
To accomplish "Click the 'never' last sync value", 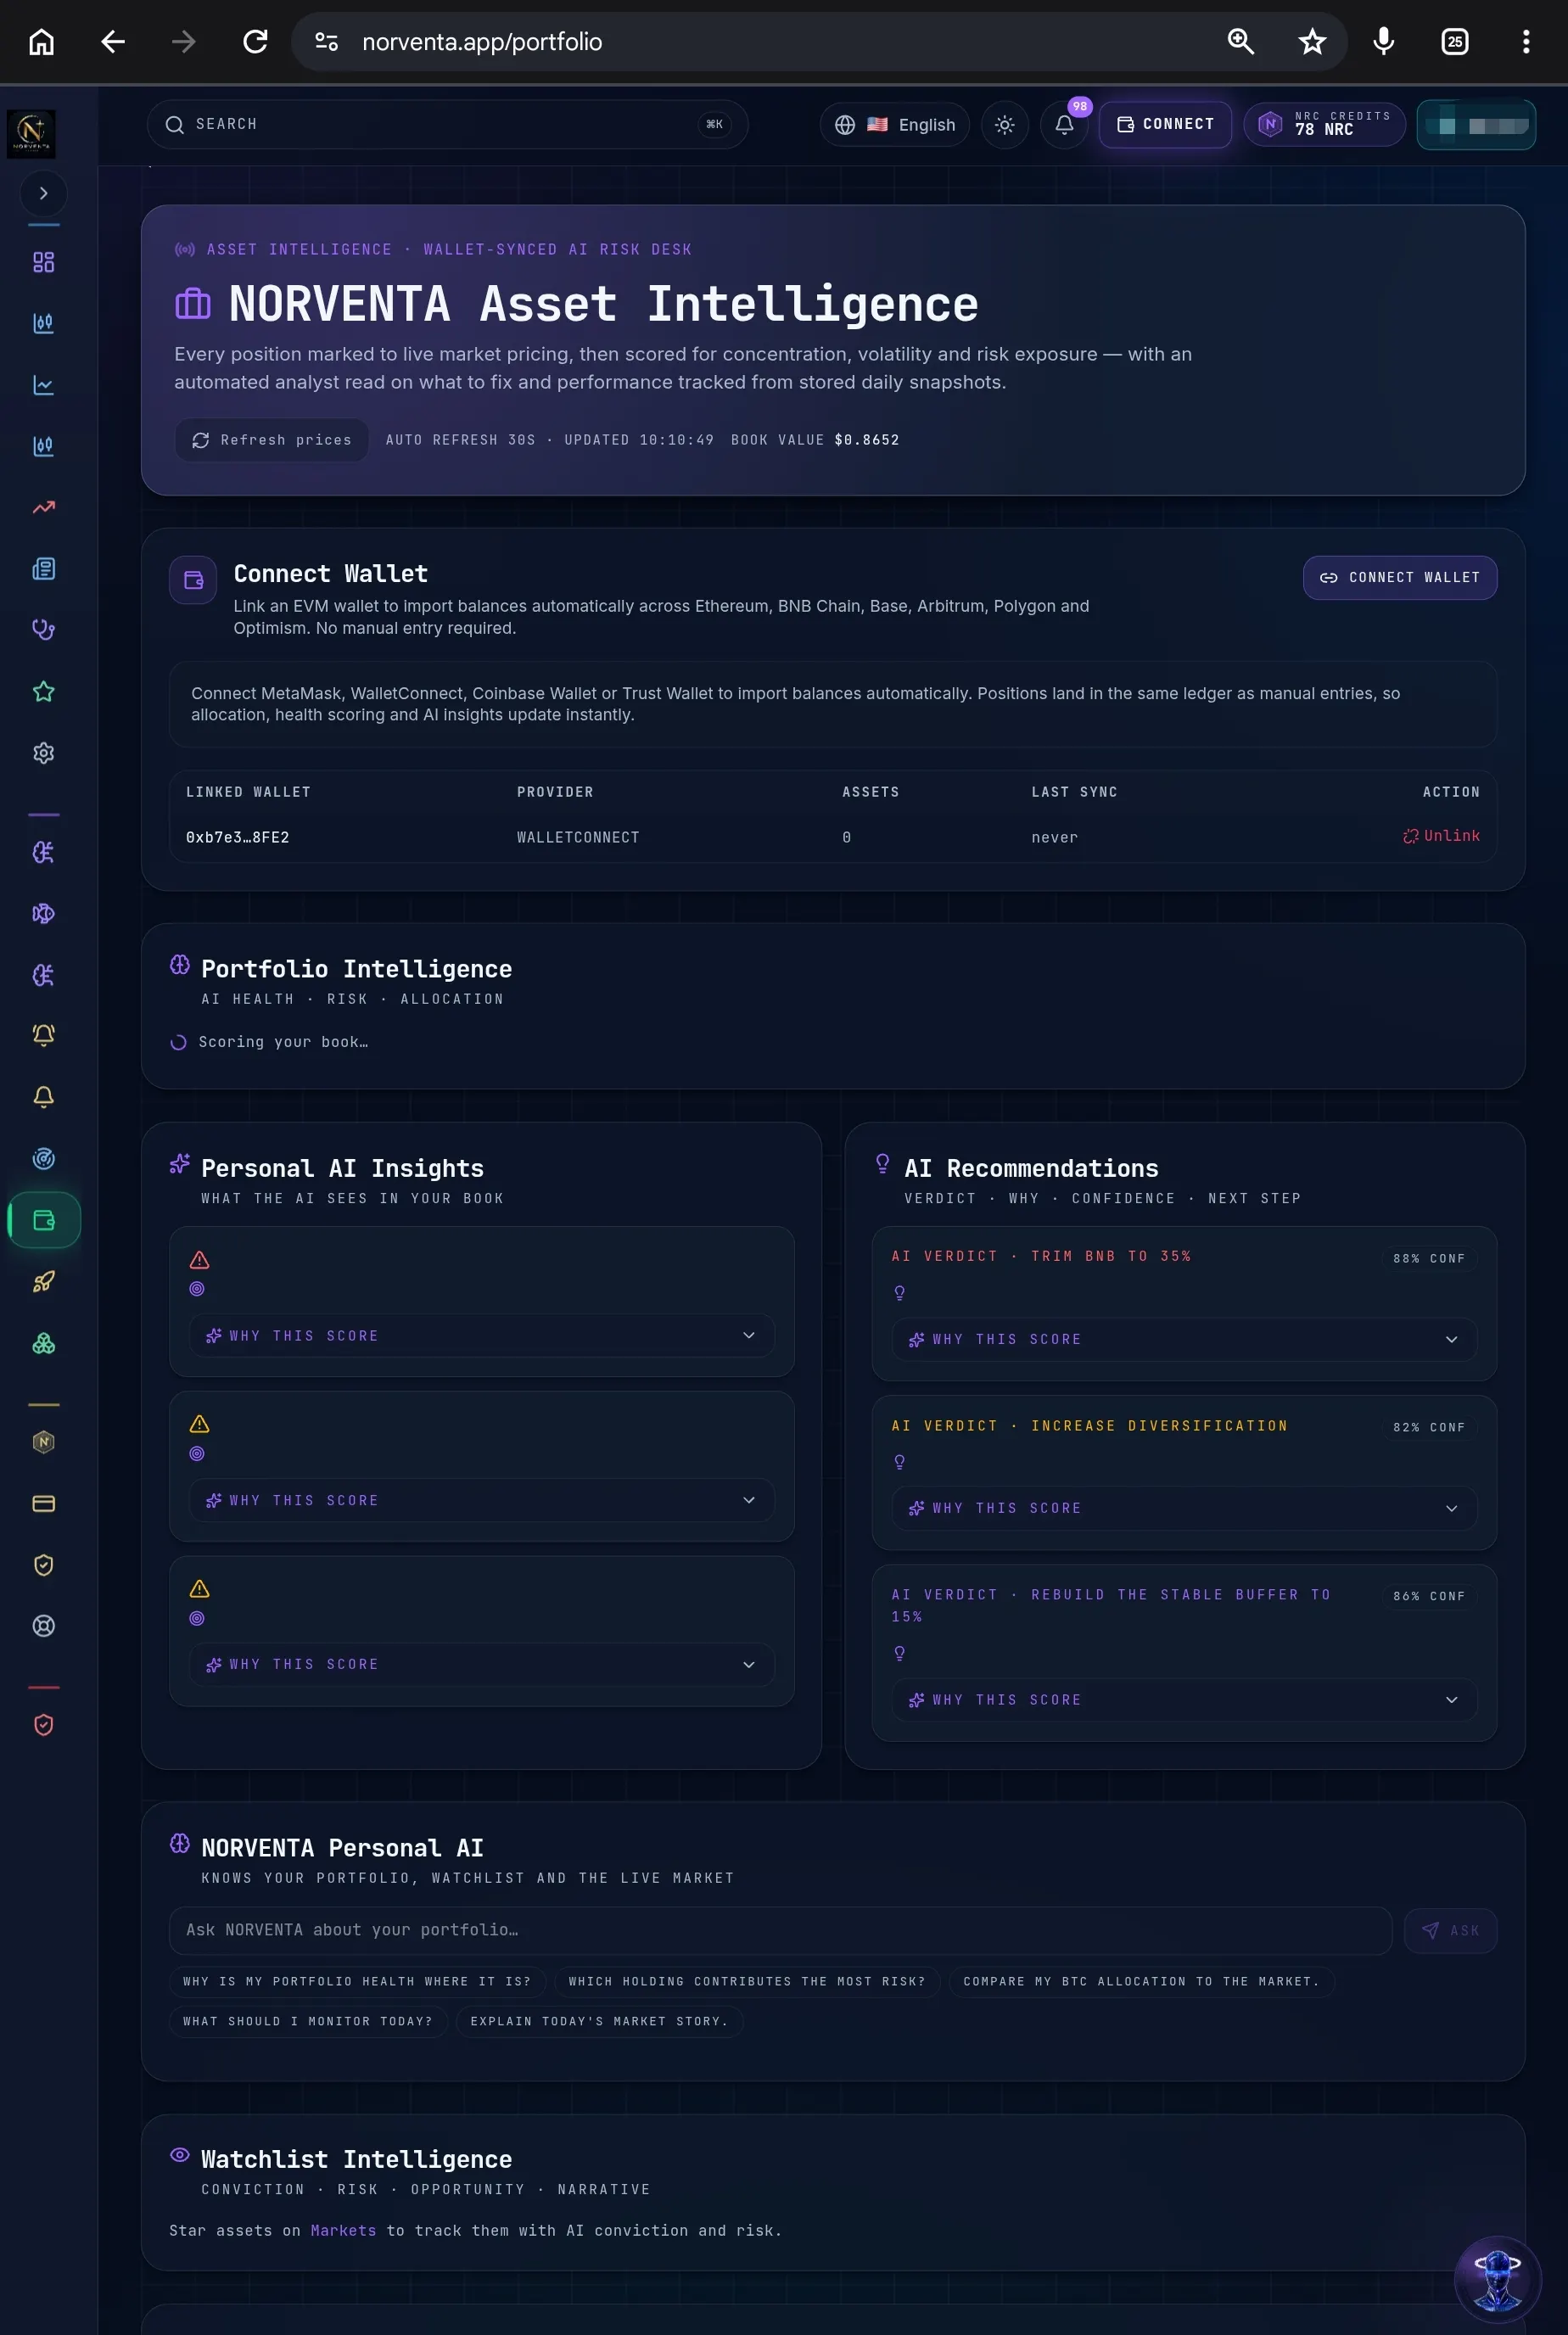I will pyautogui.click(x=1054, y=838).
